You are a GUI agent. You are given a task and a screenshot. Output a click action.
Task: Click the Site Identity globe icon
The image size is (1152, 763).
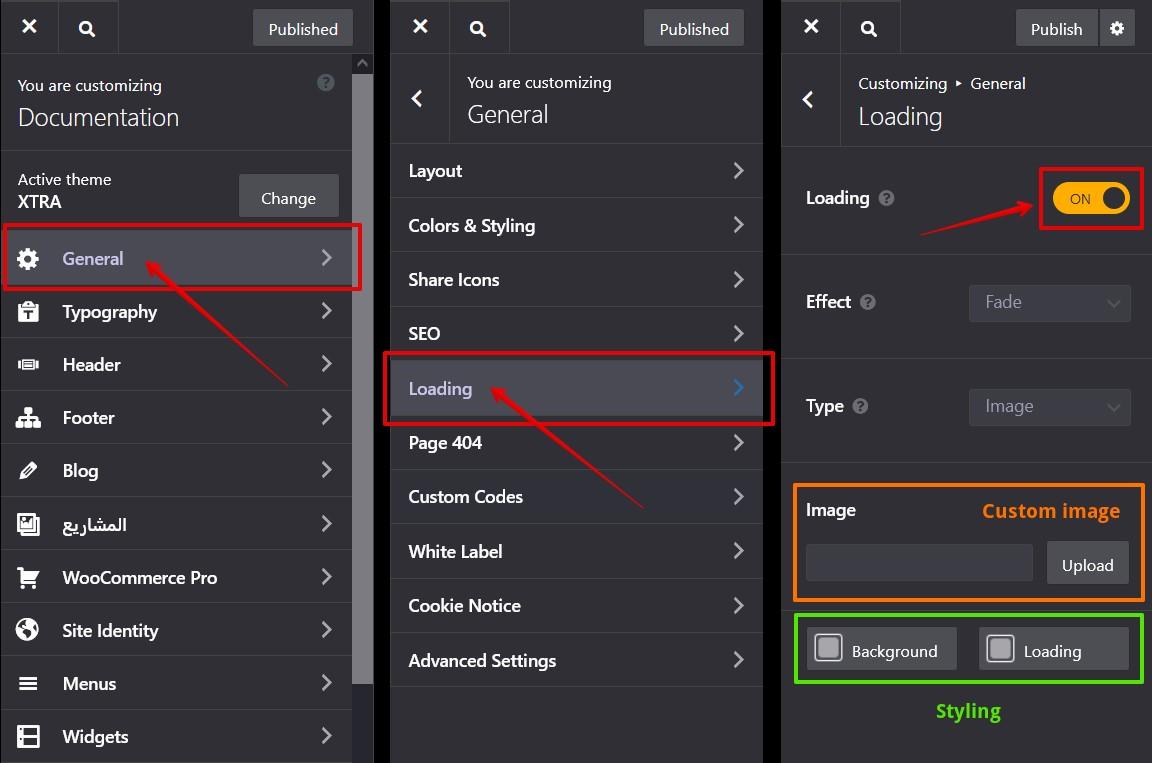click(28, 631)
